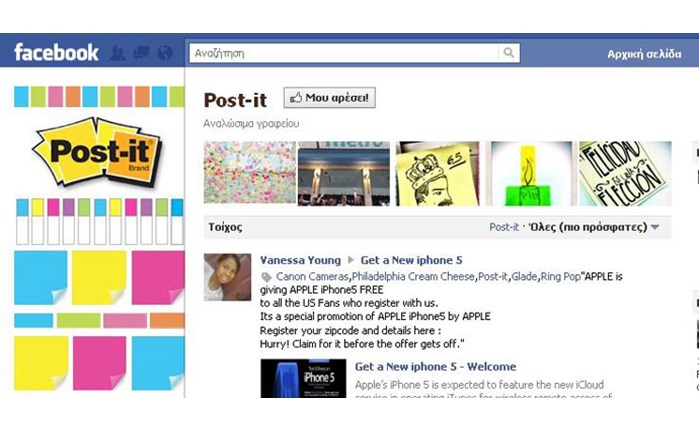Filter wall by Post-it posts
699x430 pixels.
[x=504, y=227]
